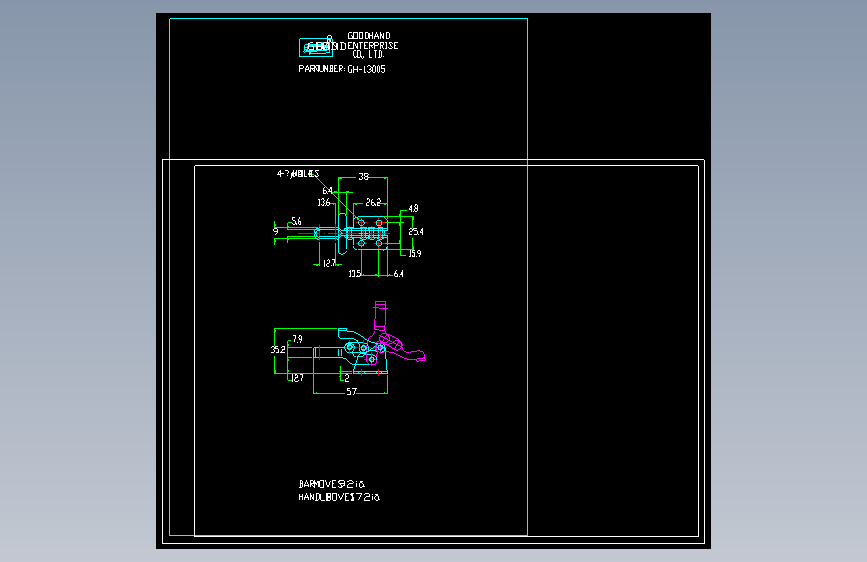The image size is (867, 562).
Task: Click the 10.5 dimension value
Action: 354,274
